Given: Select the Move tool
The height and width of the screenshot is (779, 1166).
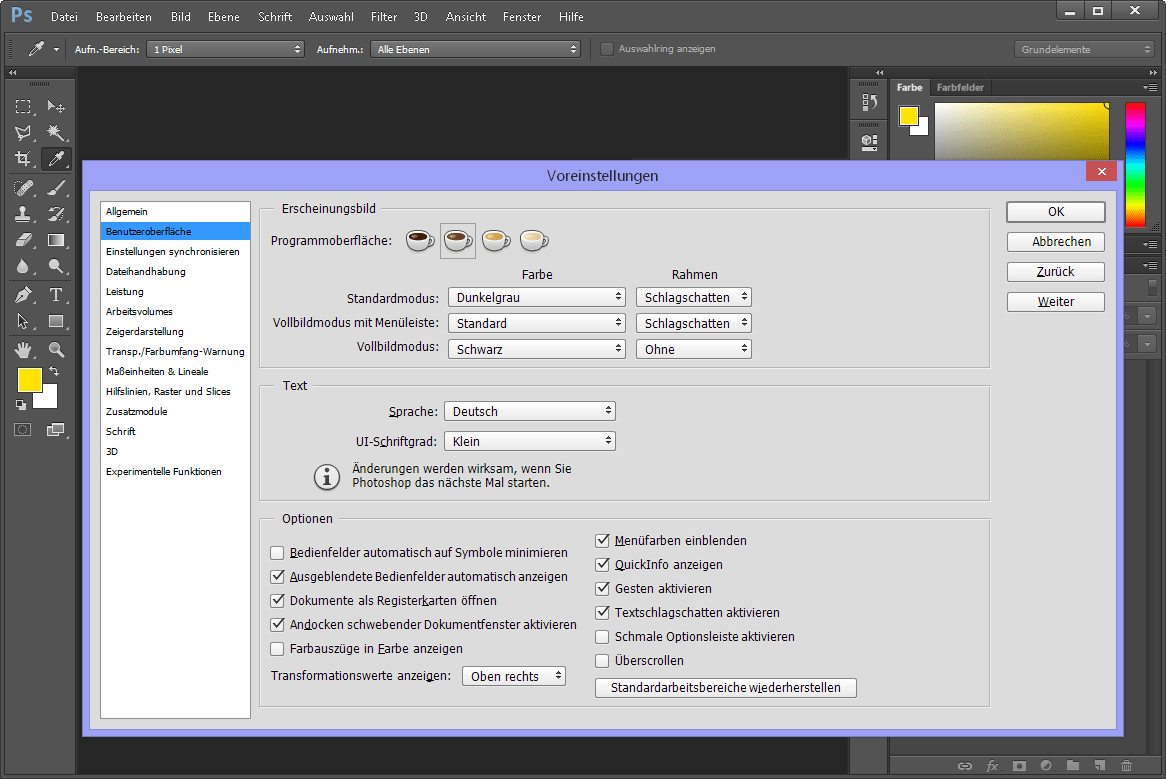Looking at the screenshot, I should [x=56, y=107].
